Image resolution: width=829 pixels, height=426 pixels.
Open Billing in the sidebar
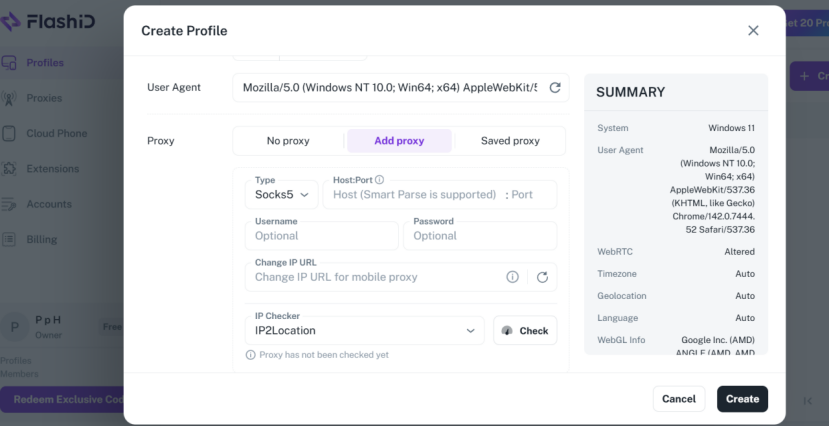click(x=42, y=239)
